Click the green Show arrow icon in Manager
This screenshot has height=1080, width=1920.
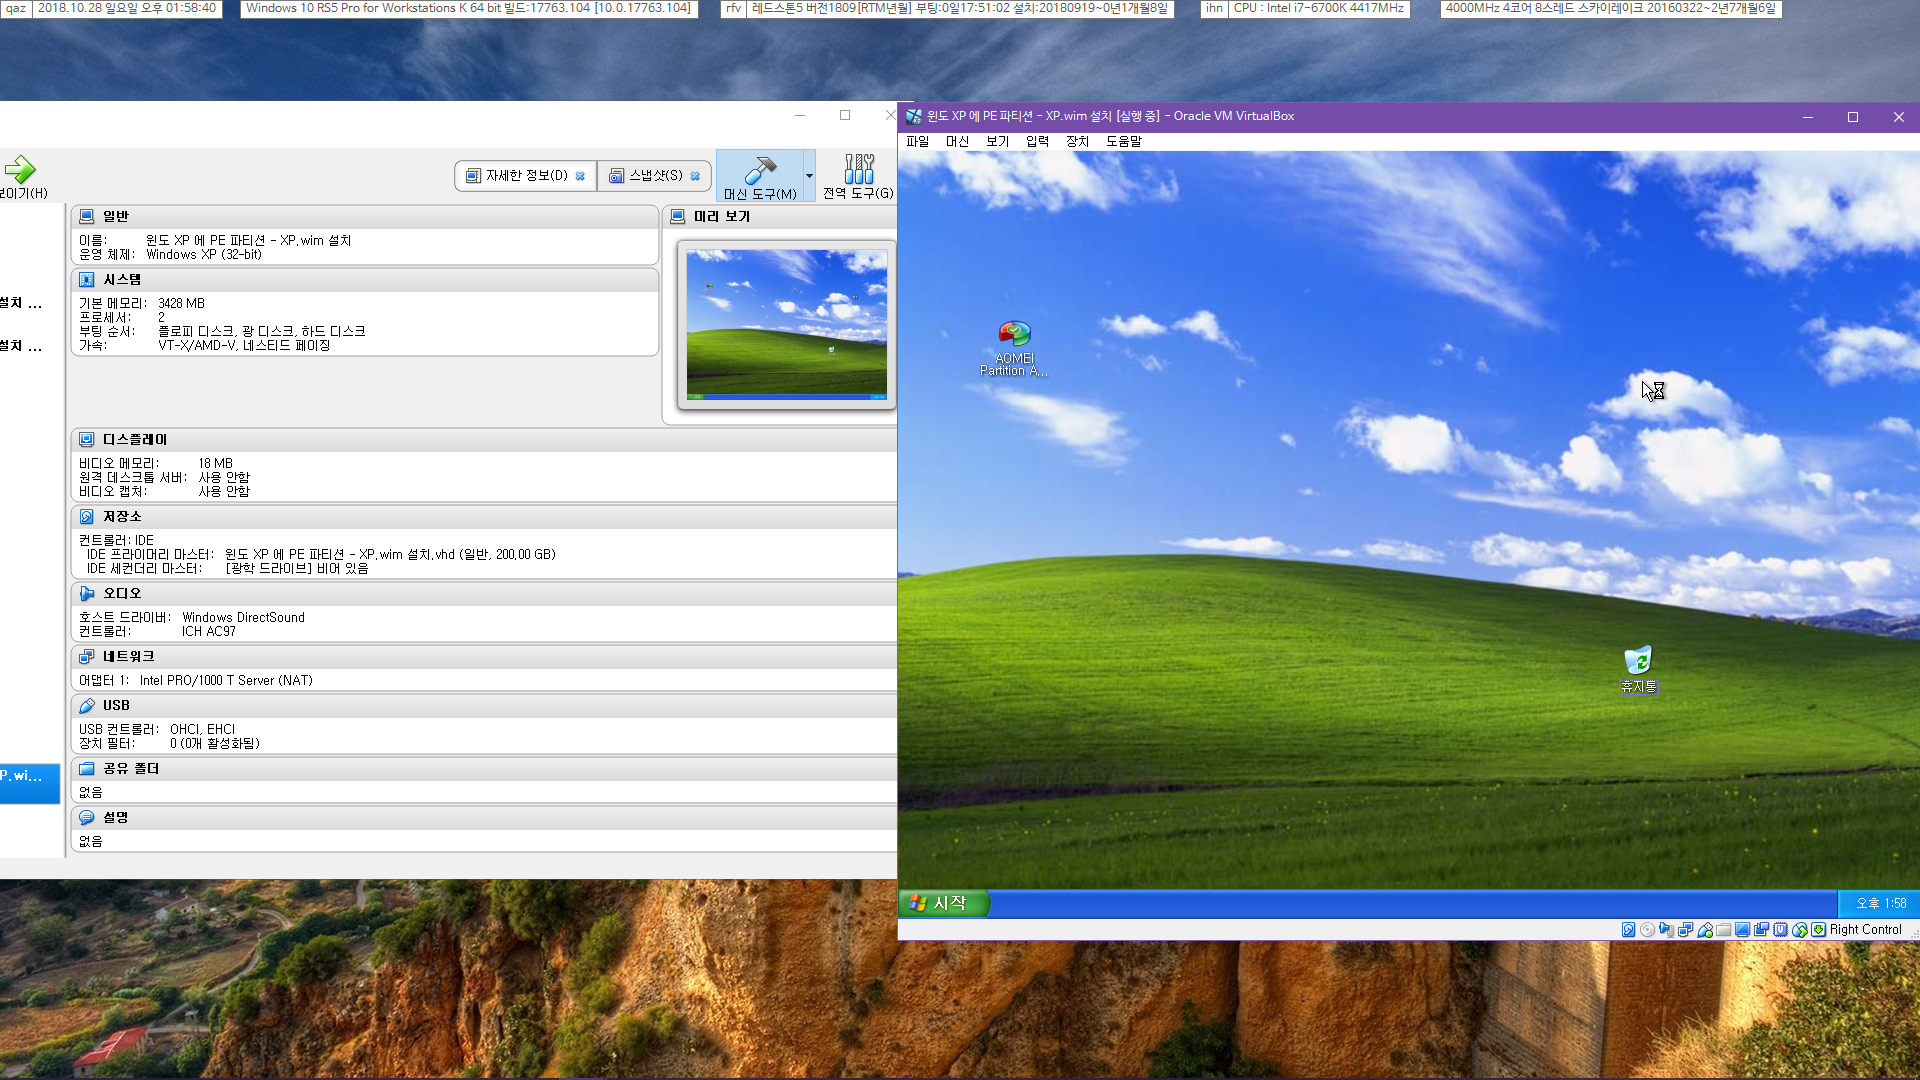point(19,169)
